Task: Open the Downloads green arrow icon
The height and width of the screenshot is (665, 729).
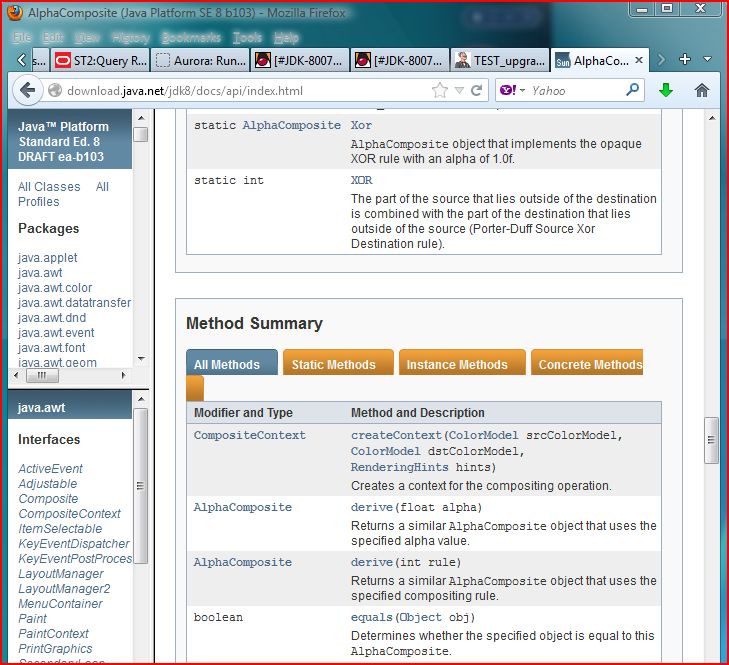Action: (666, 90)
